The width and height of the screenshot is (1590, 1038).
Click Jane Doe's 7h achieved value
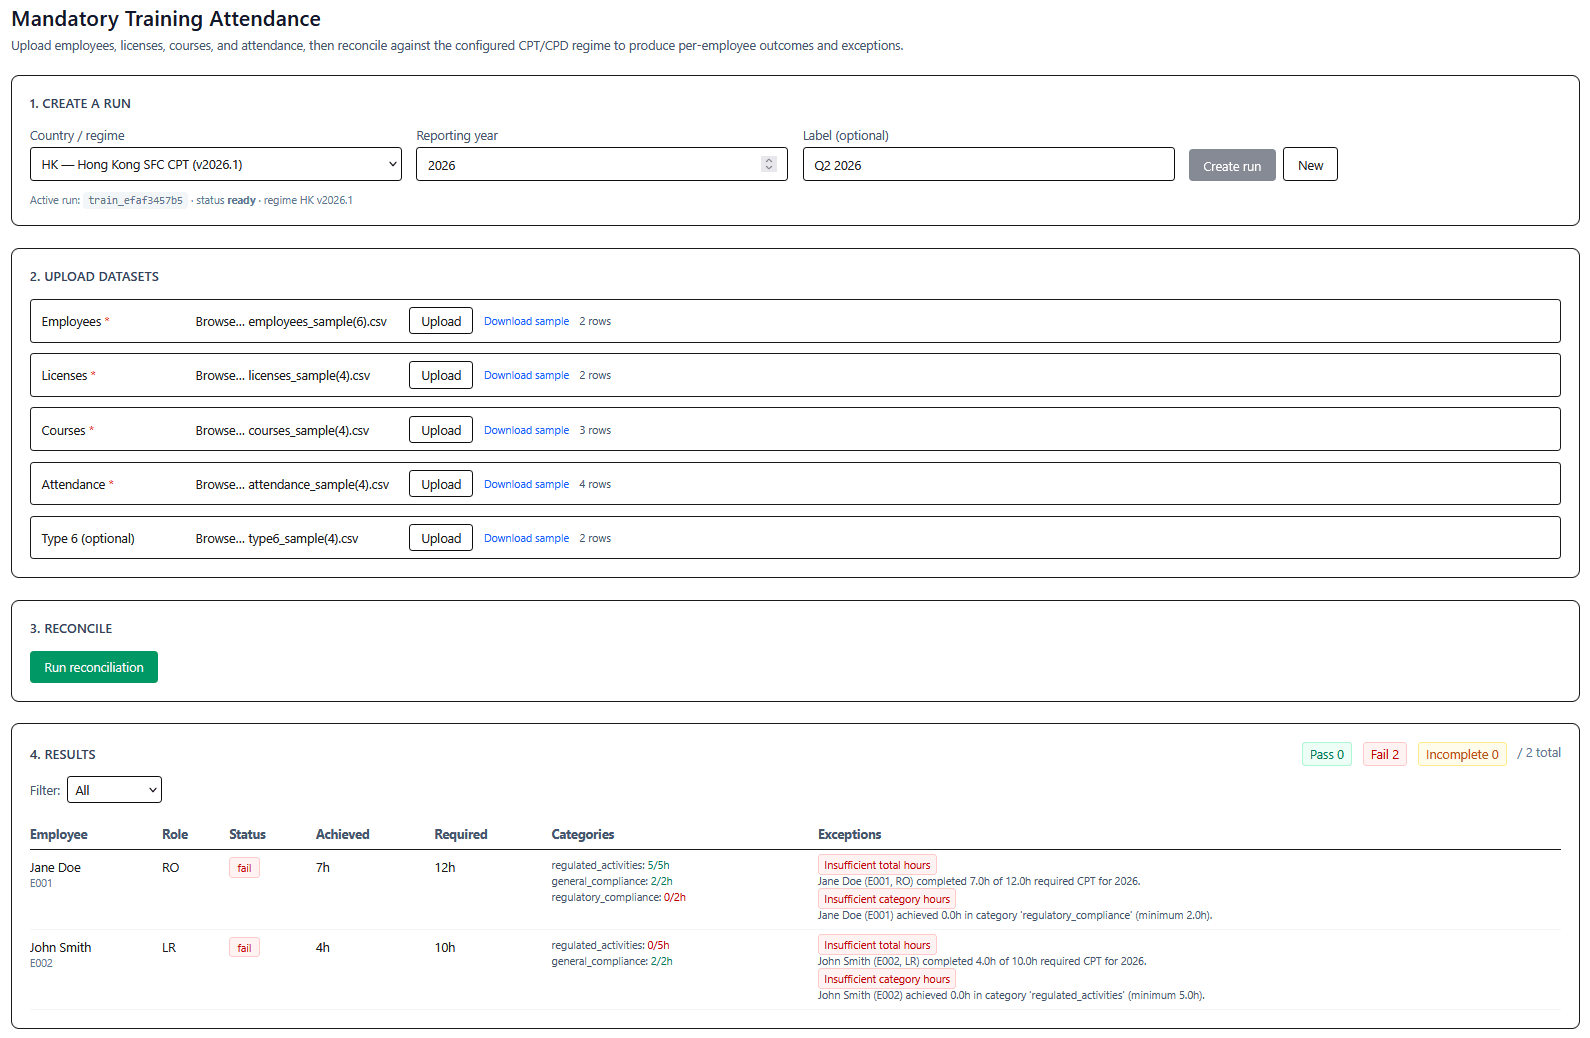[323, 868]
